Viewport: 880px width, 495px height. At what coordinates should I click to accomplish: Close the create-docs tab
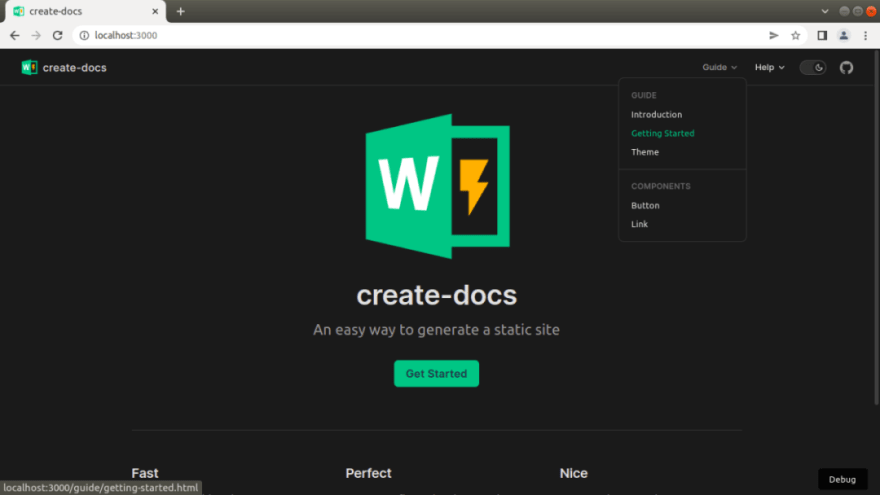(x=155, y=11)
